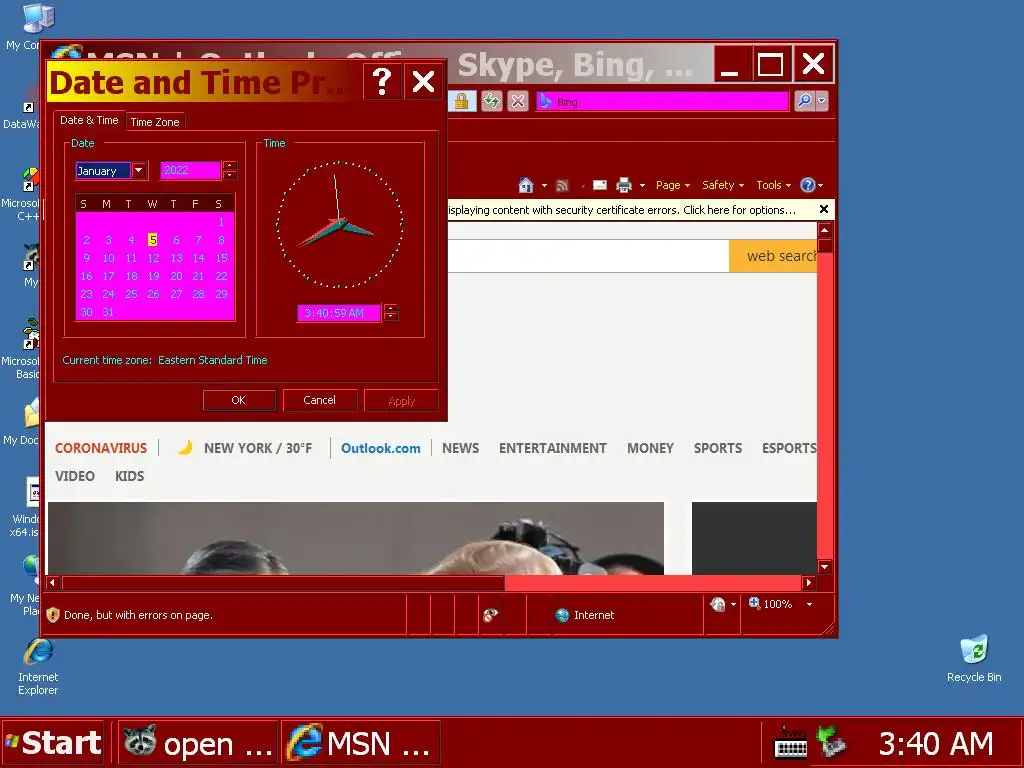Switch to the Time Zone tab
The image size is (1024, 768).
point(155,122)
